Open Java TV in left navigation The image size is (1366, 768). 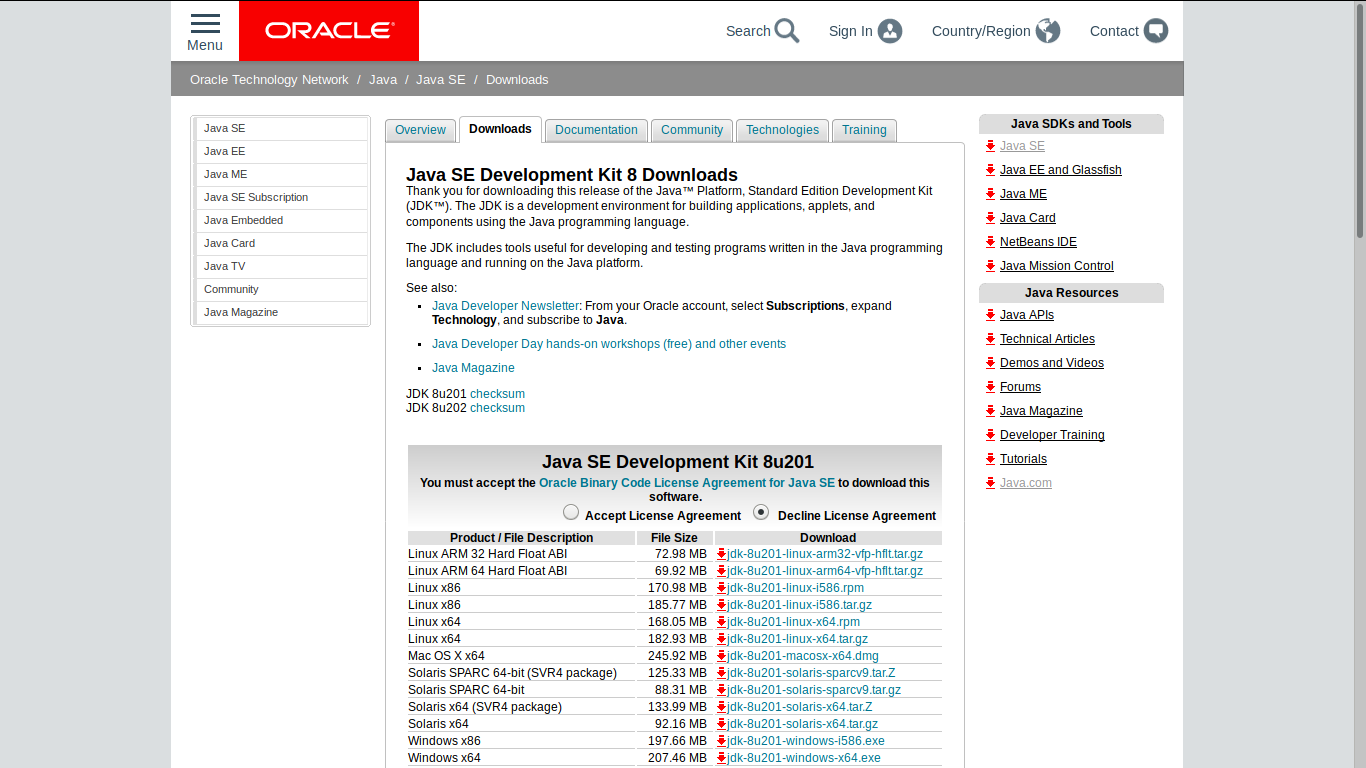[282, 266]
